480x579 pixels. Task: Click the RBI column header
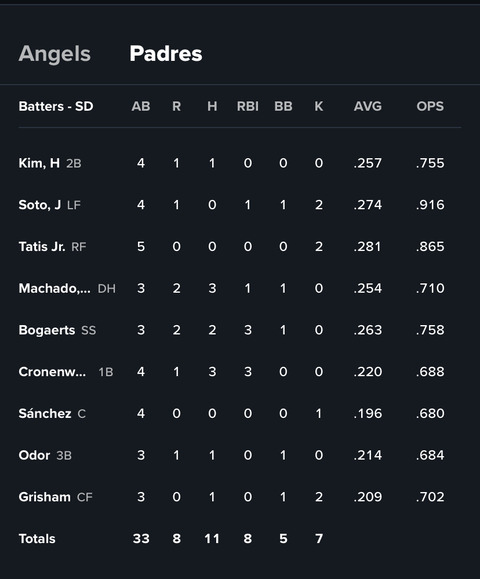248,106
